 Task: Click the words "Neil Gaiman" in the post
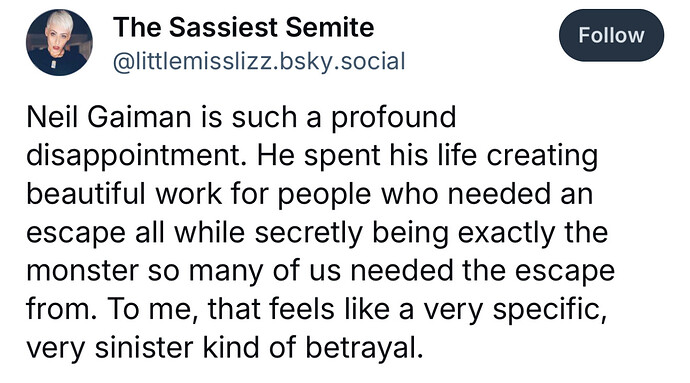109,117
